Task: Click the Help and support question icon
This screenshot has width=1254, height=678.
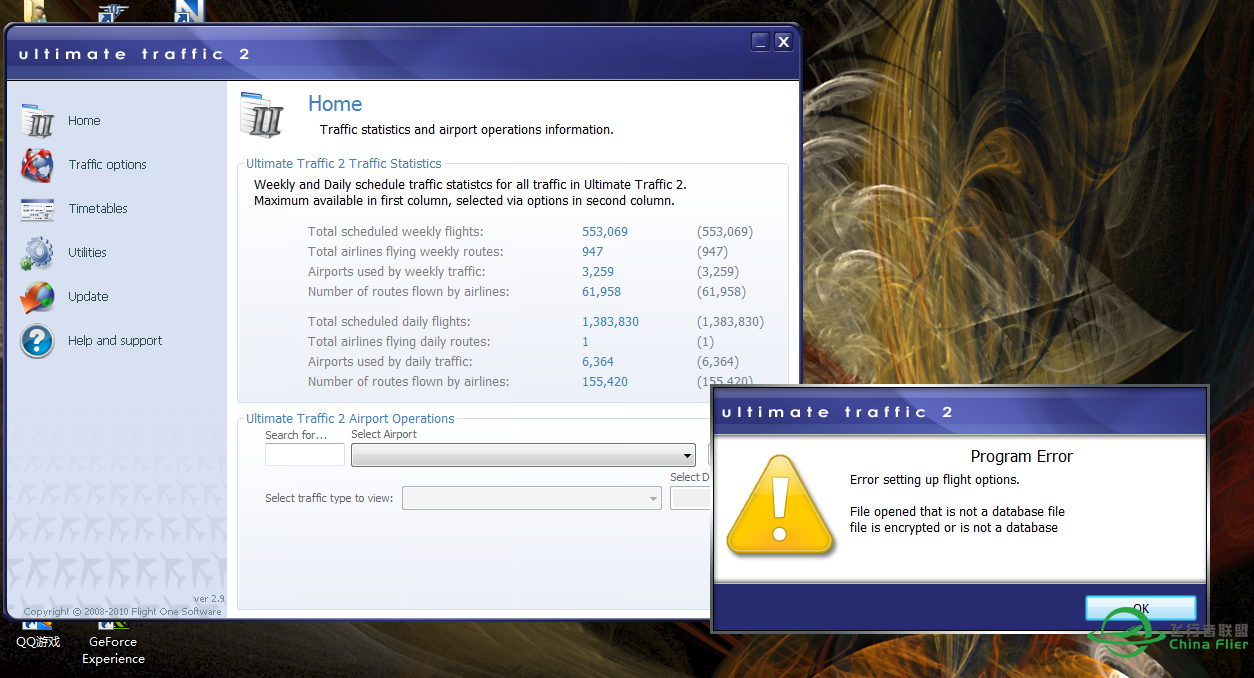Action: (x=37, y=341)
